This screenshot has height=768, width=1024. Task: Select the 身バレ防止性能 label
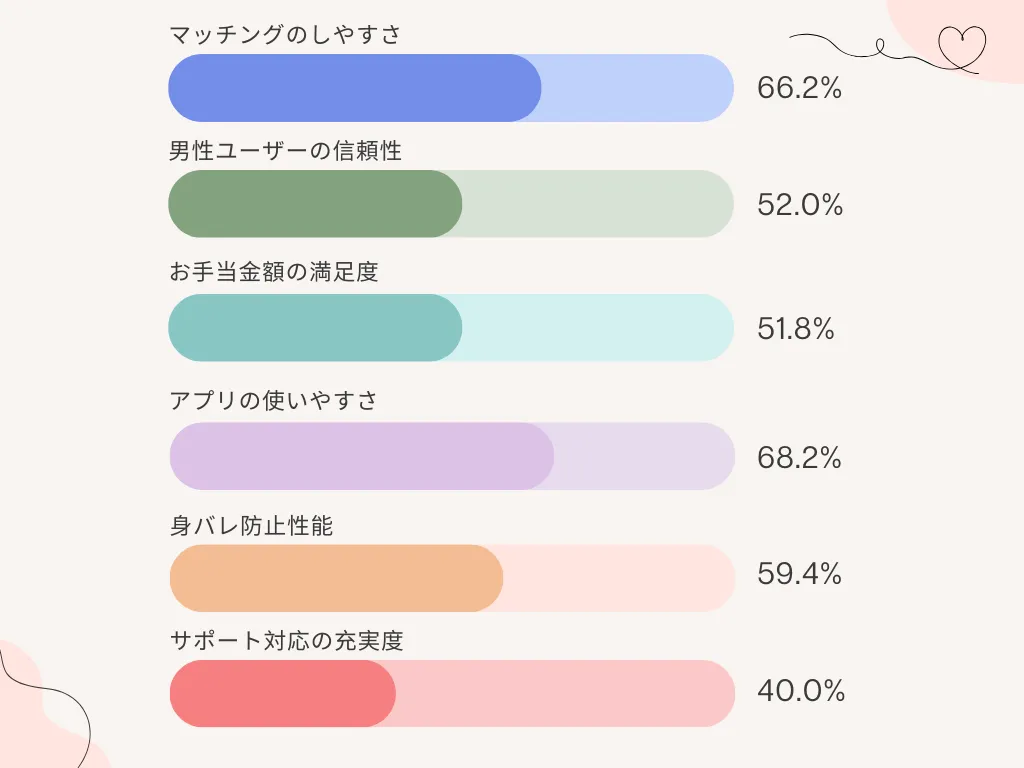251,526
